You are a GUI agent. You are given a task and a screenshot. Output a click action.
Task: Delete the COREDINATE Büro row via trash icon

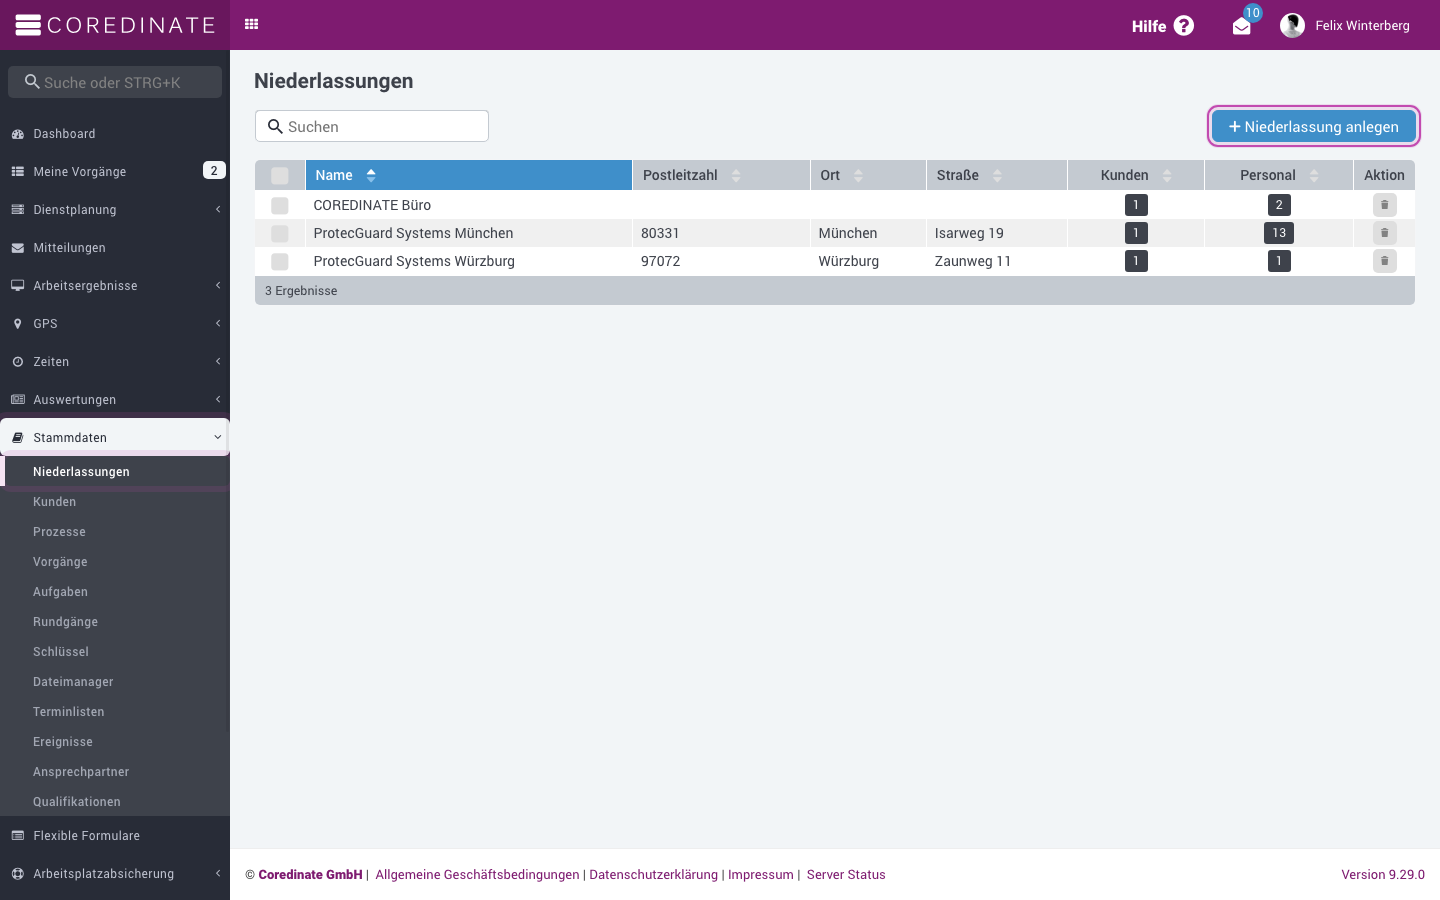click(1384, 205)
